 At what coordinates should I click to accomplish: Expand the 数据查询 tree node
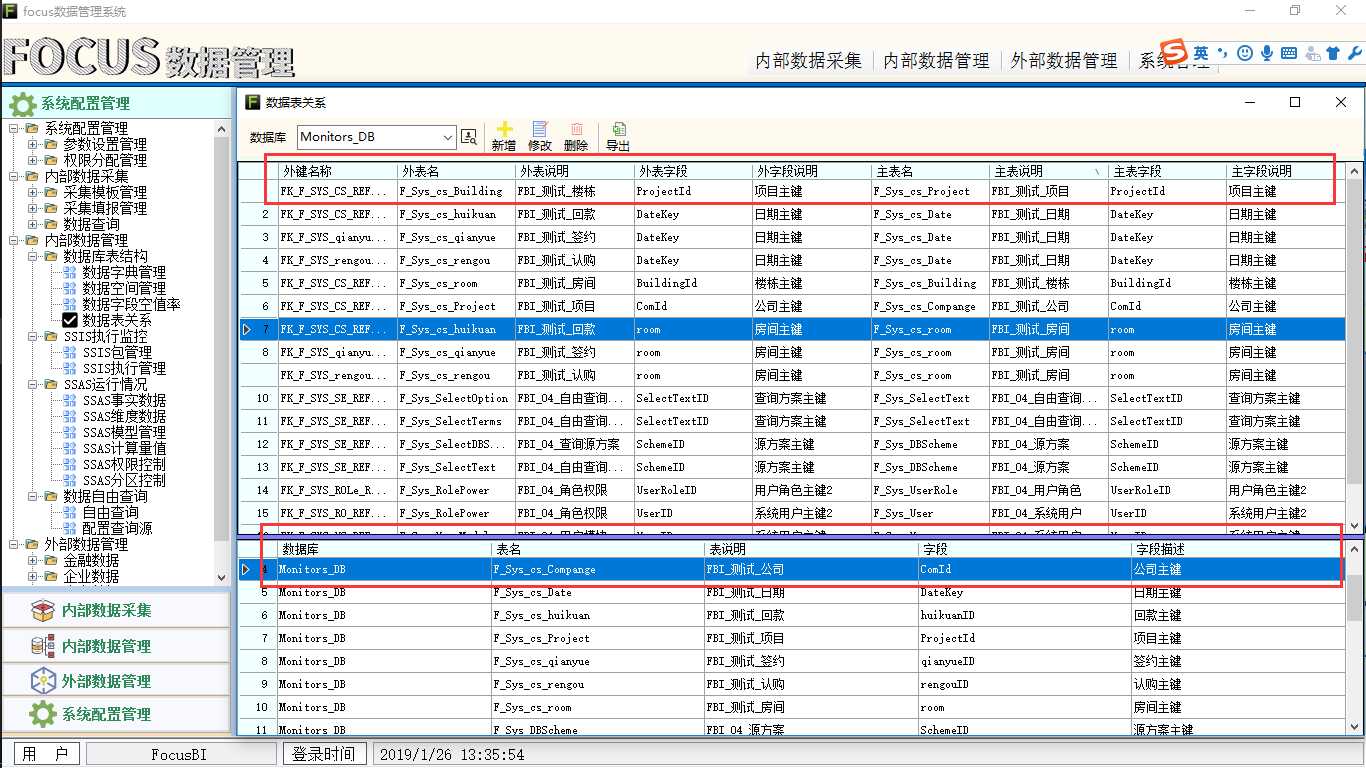(x=33, y=224)
